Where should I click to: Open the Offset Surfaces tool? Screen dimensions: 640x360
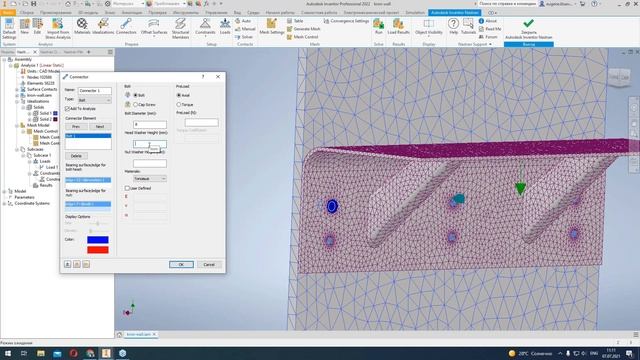[154, 27]
